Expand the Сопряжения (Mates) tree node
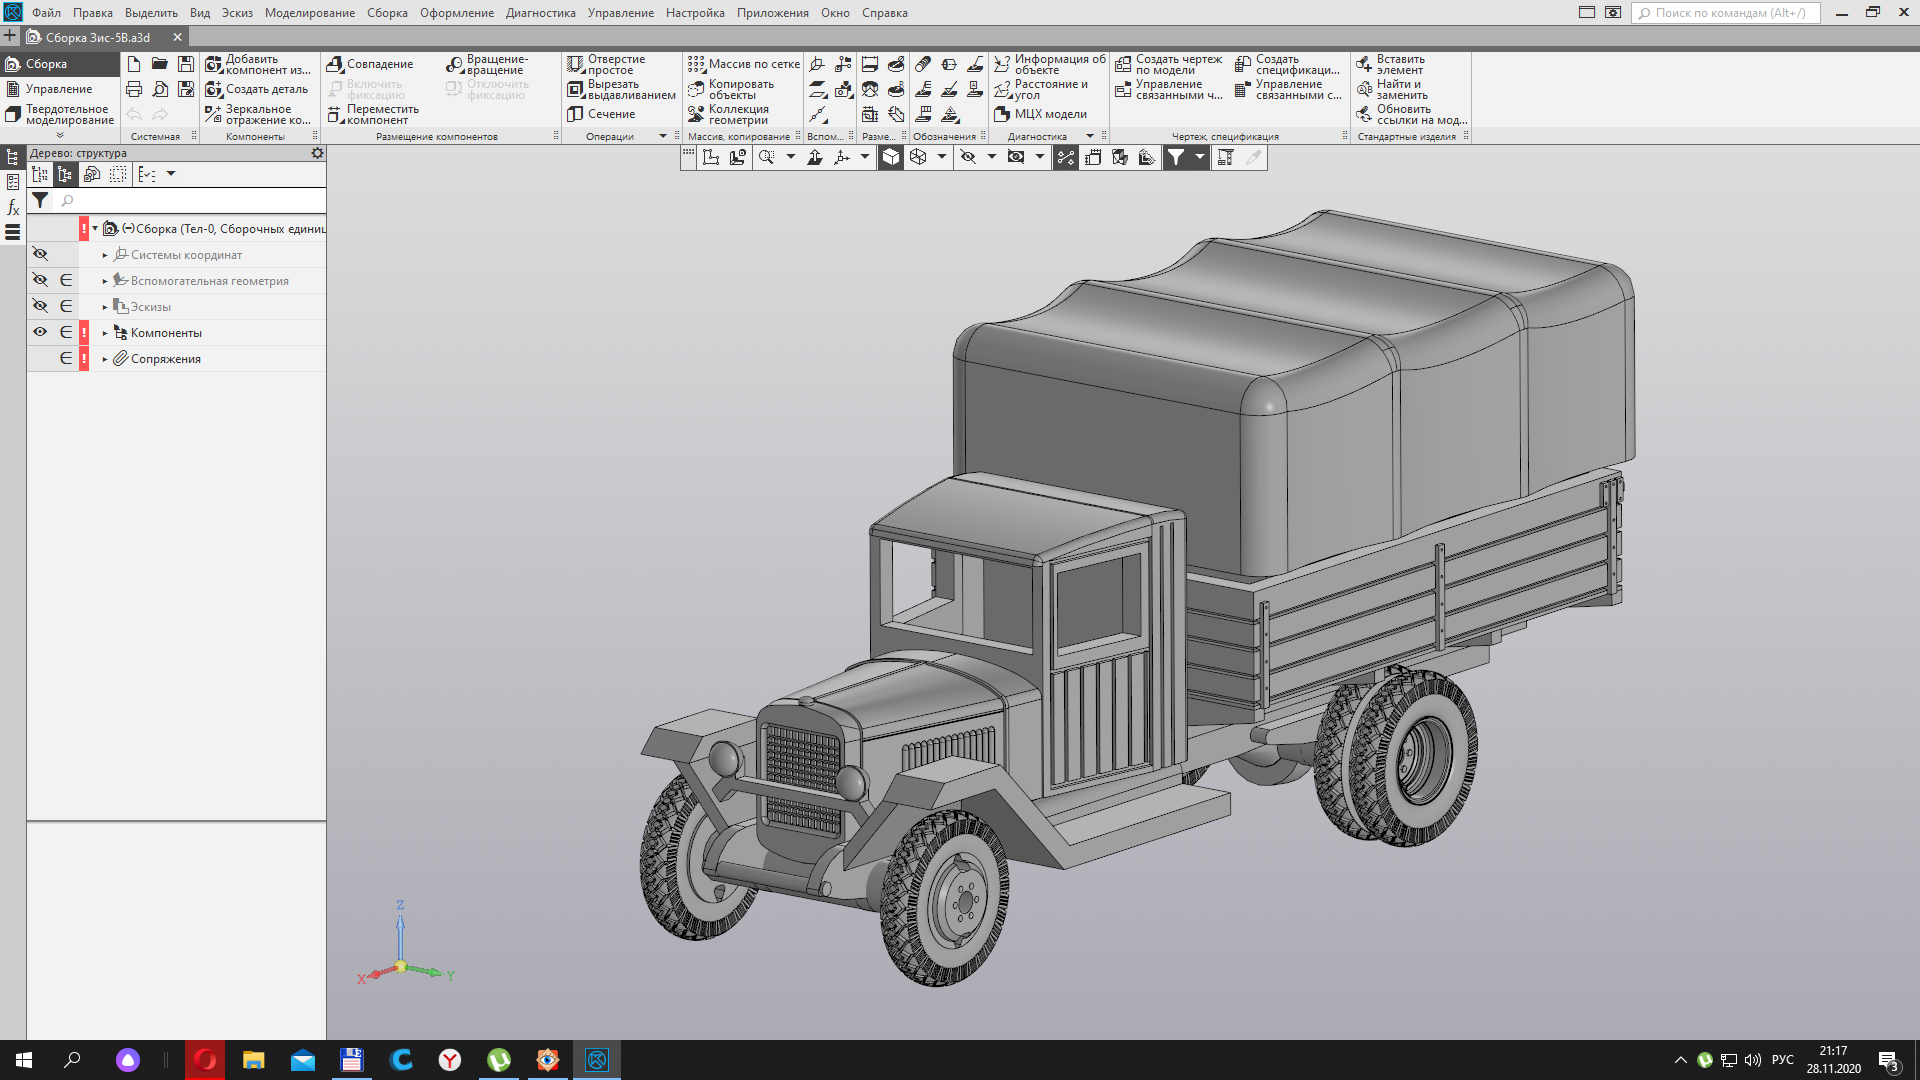This screenshot has width=1920, height=1080. pyautogui.click(x=104, y=357)
